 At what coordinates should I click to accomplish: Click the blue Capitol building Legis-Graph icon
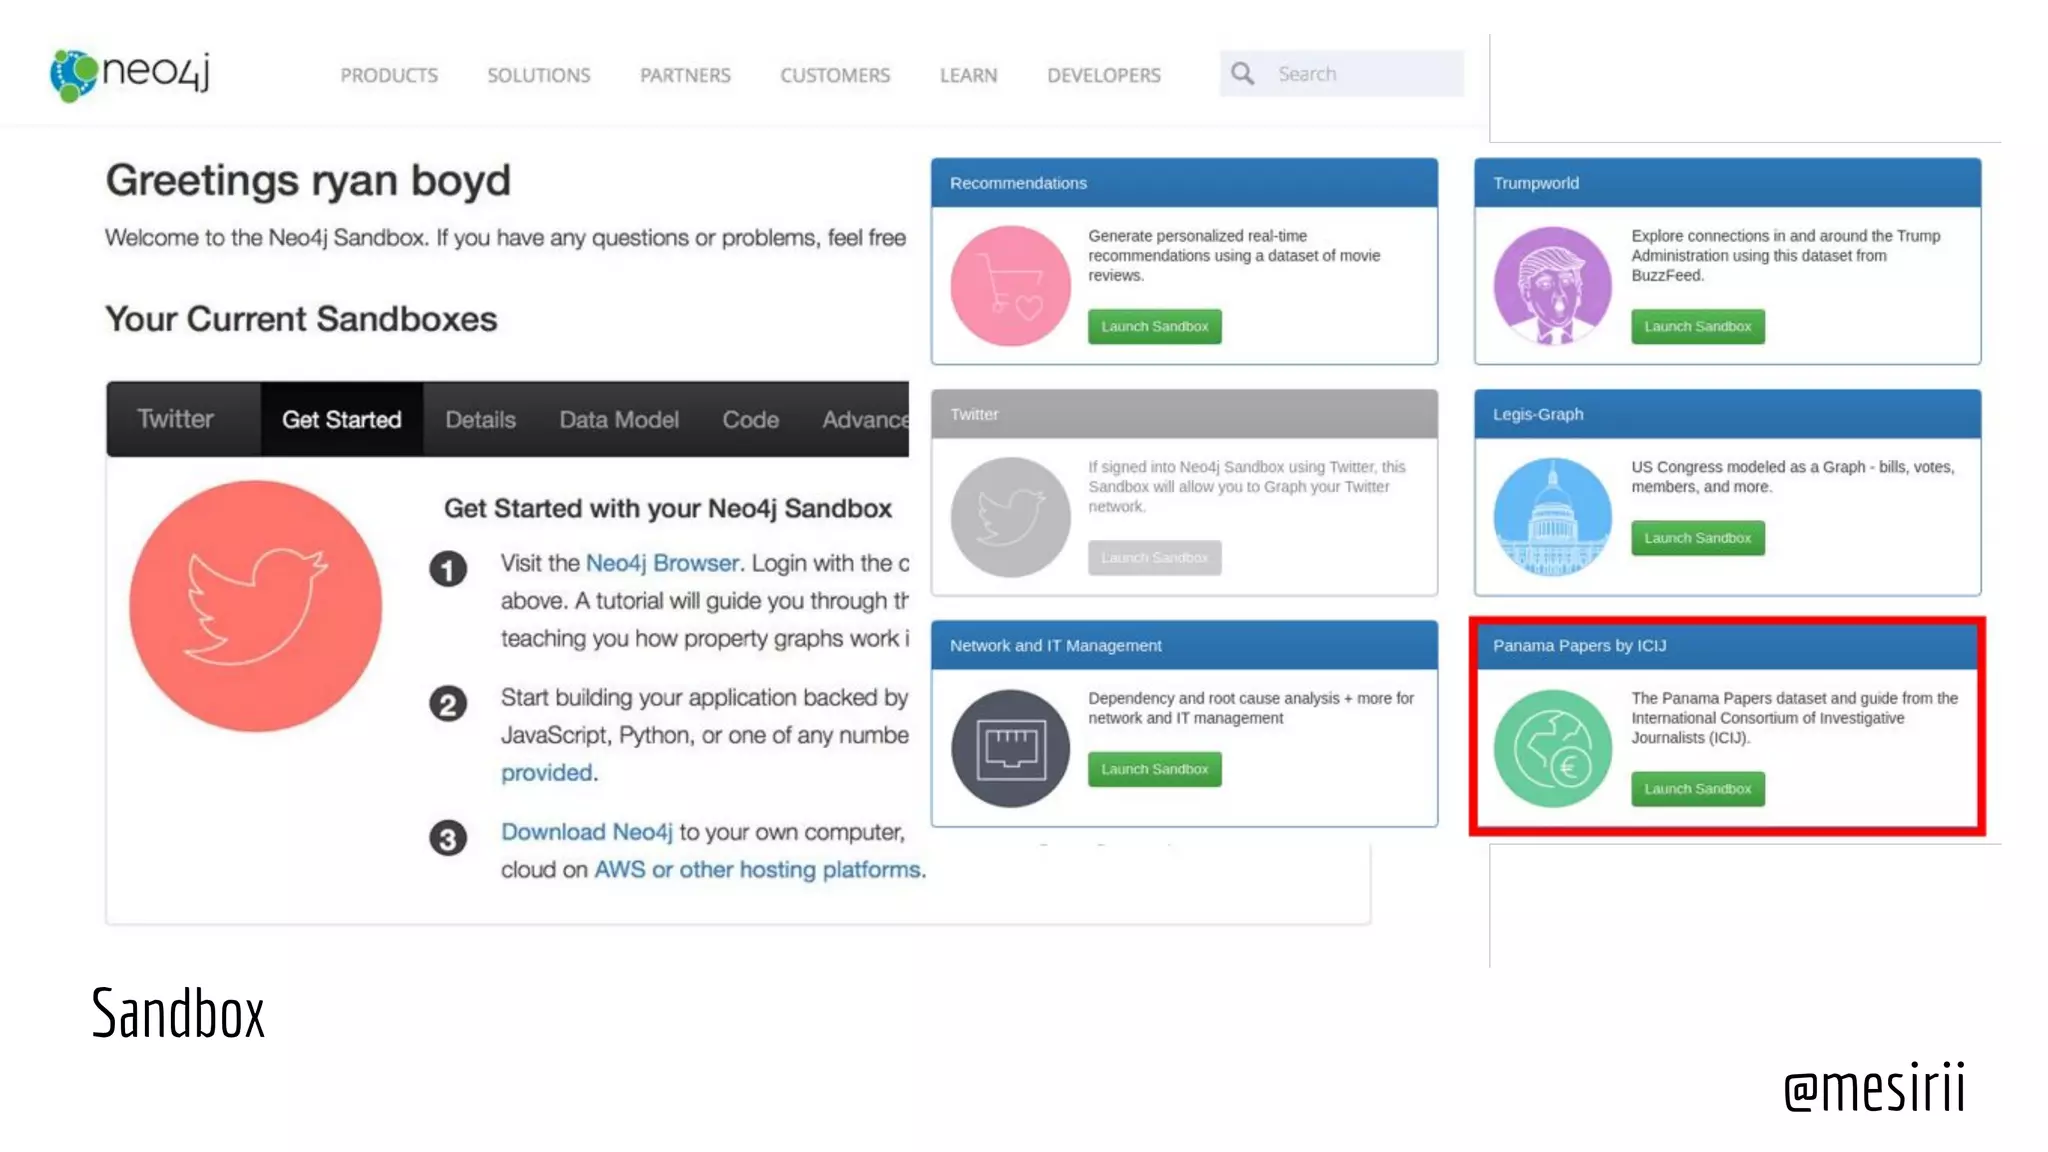1552,517
